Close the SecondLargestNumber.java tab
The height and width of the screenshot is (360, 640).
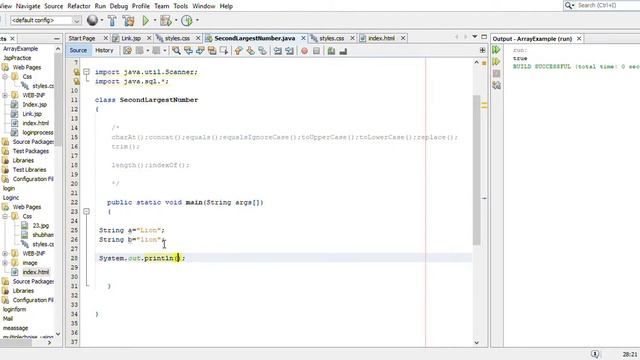click(x=303, y=38)
